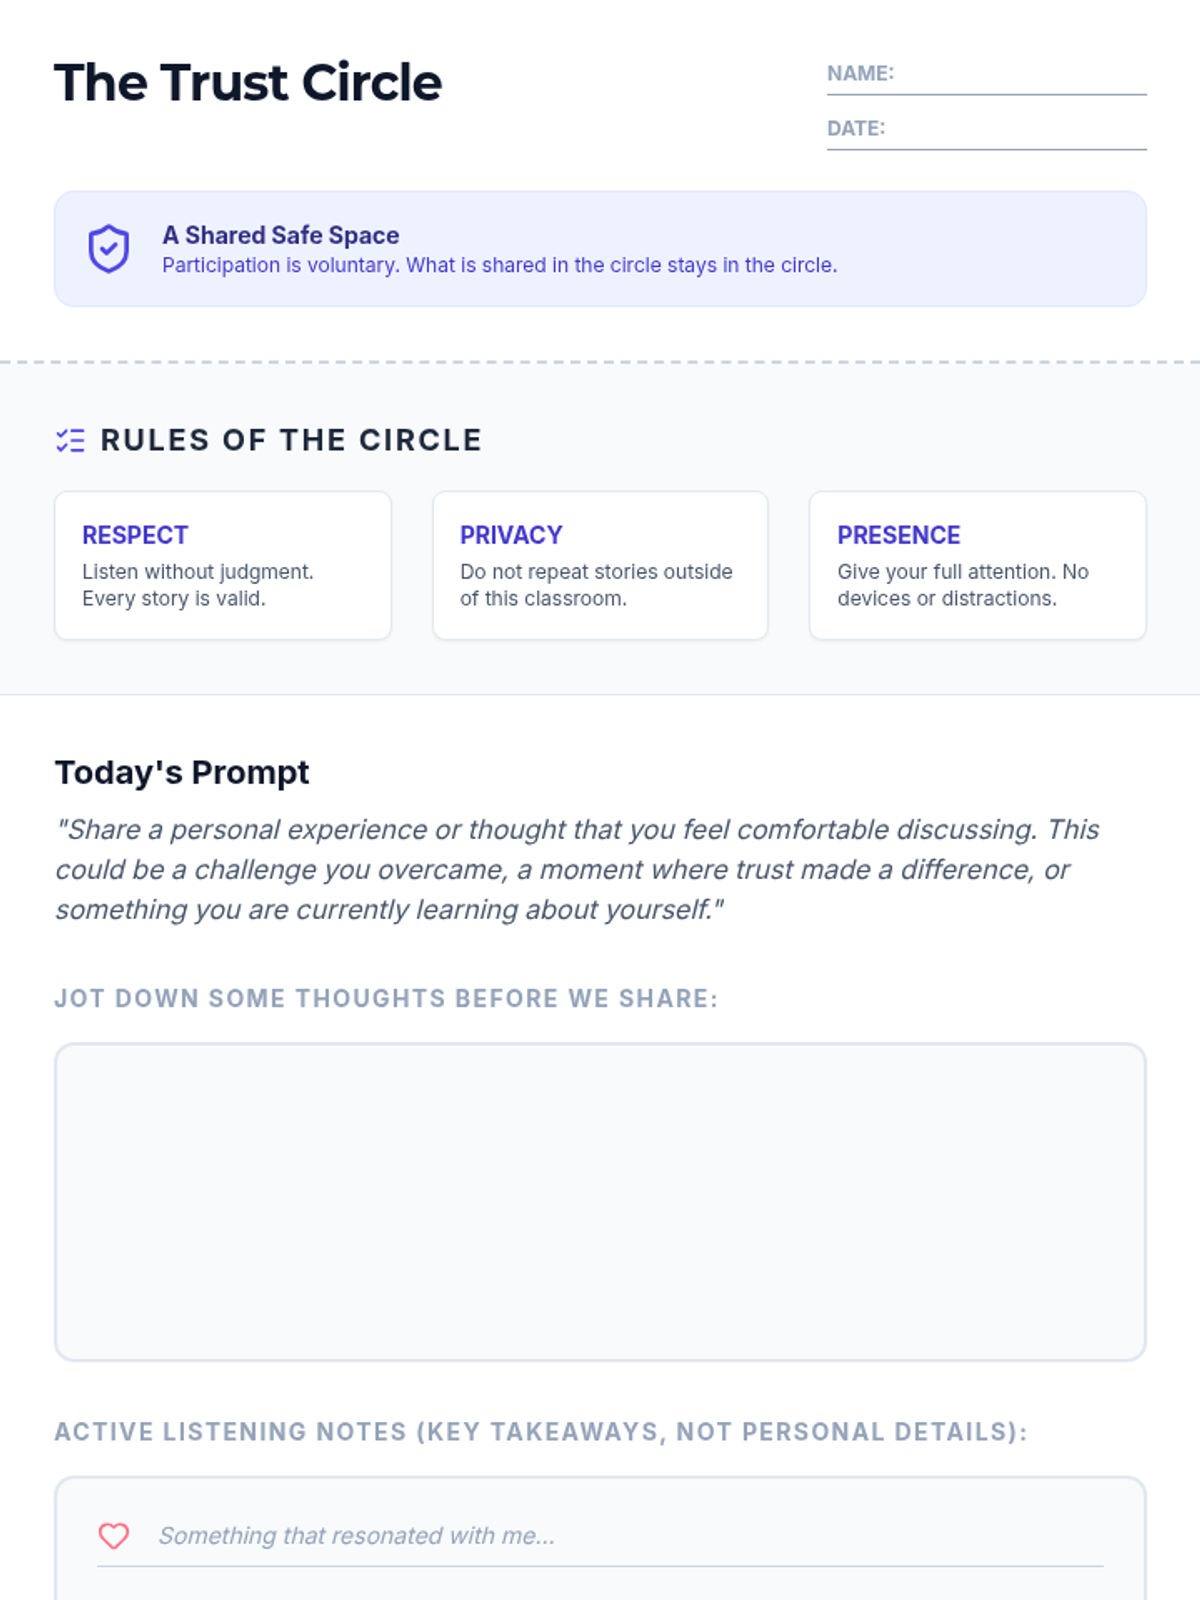Click 'A Shared Safe Space' heading
The image size is (1200, 1600).
[281, 235]
